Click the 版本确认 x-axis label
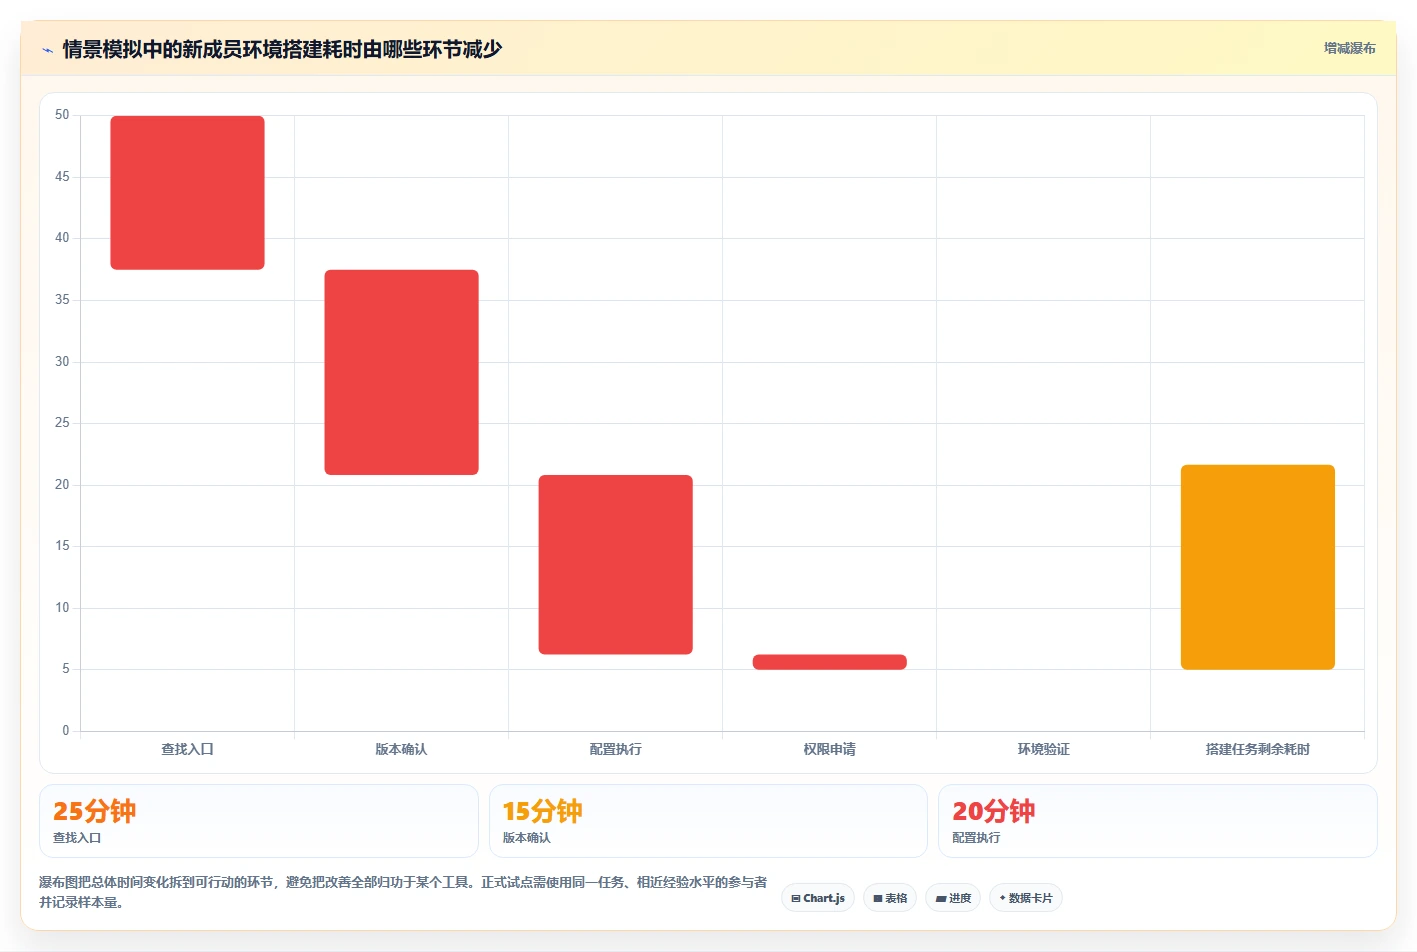The width and height of the screenshot is (1417, 952). click(x=401, y=749)
